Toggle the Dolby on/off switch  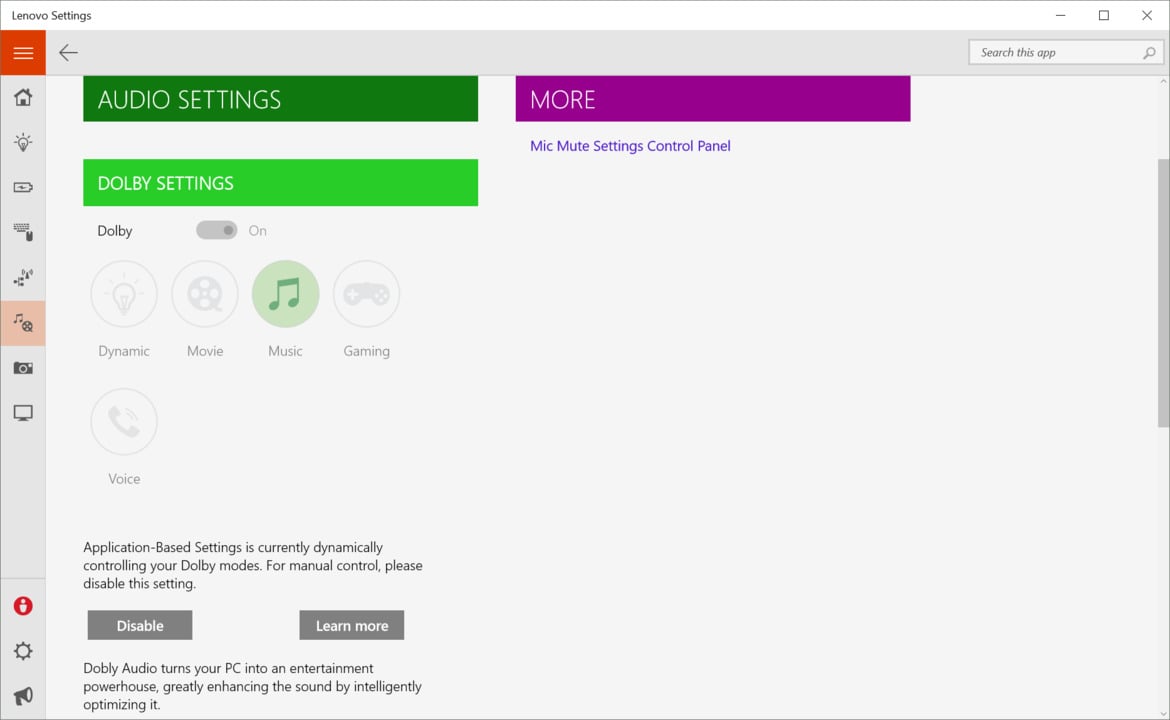tap(216, 231)
